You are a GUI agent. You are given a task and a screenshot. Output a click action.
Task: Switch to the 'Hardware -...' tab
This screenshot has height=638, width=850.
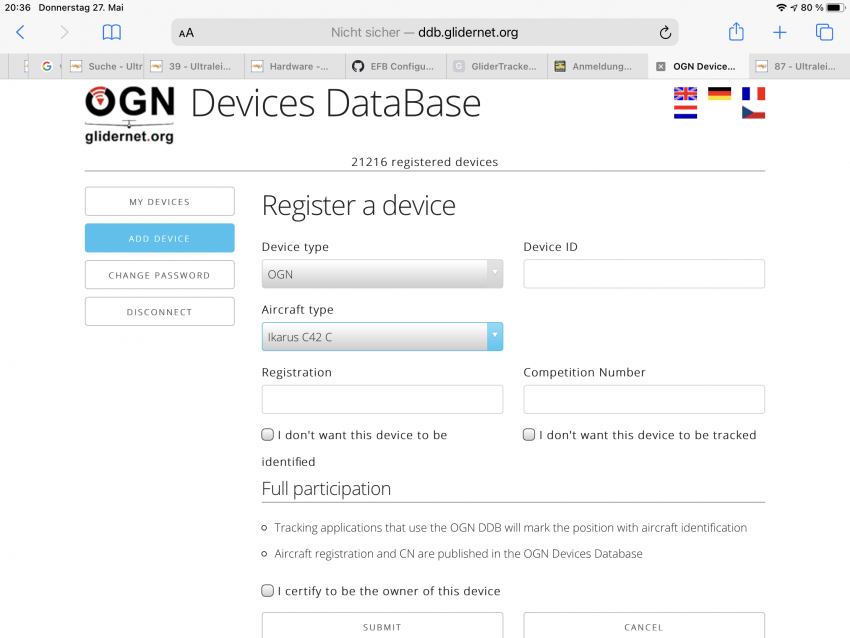click(293, 66)
